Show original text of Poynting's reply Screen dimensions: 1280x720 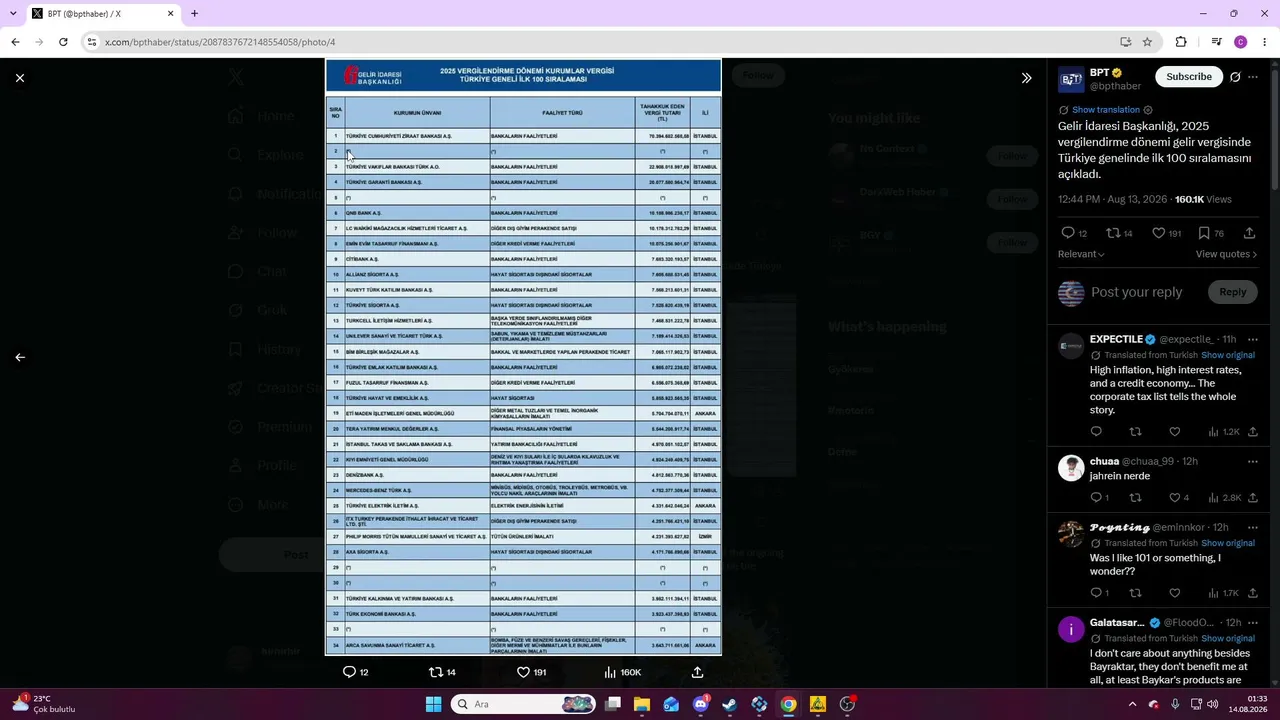pos(1228,543)
